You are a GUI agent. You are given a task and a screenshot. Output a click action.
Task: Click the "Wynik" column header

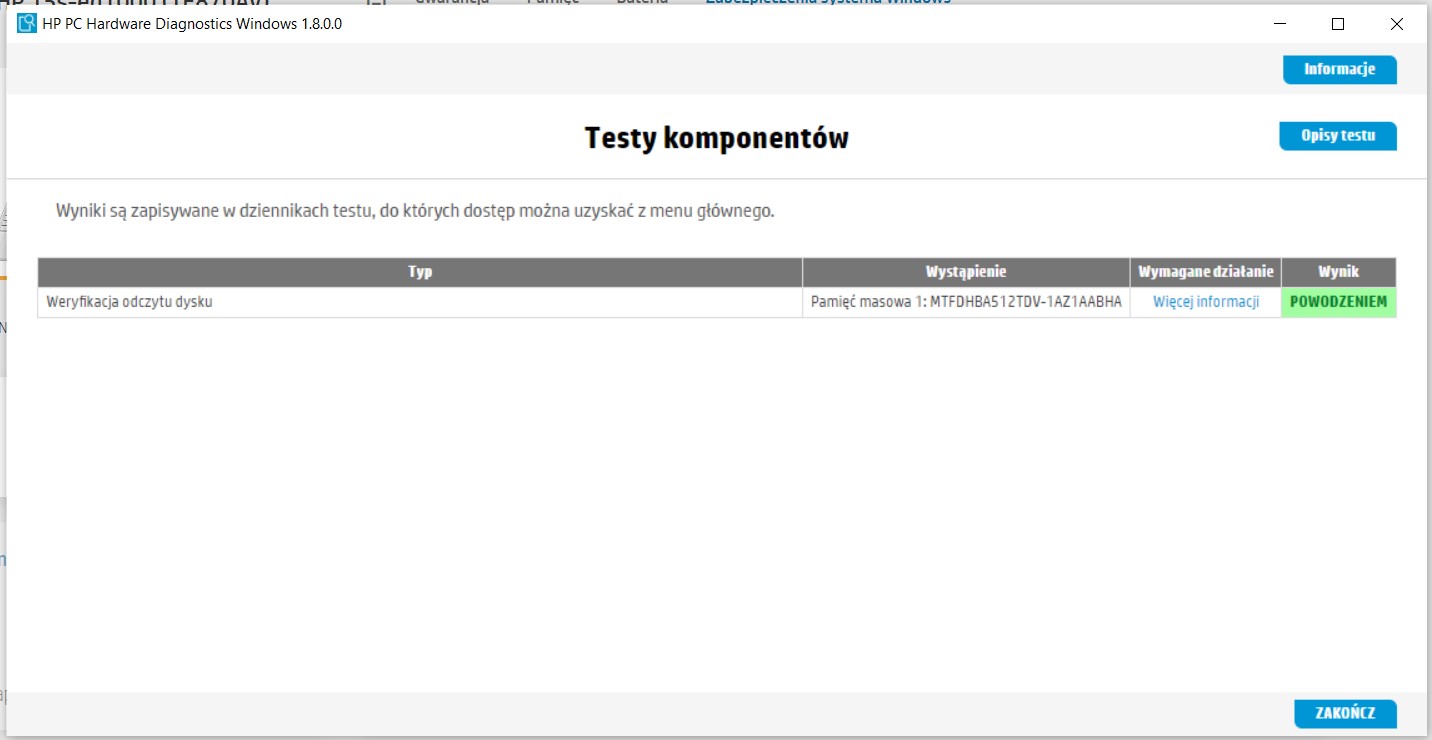click(1339, 271)
